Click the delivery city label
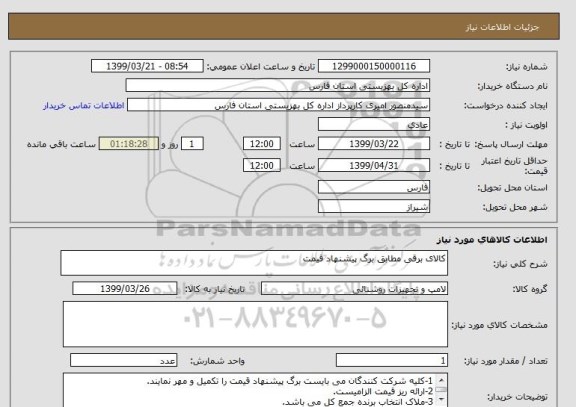This screenshot has width=576, height=407. point(515,207)
